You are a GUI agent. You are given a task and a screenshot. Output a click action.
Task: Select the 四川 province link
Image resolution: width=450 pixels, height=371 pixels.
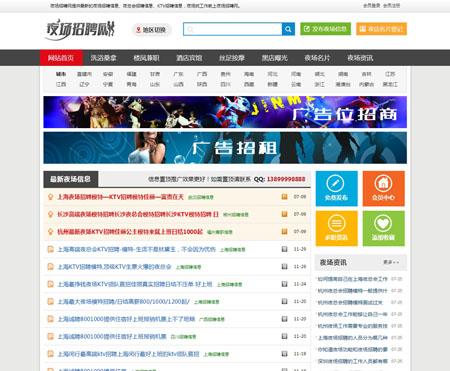click(x=225, y=84)
